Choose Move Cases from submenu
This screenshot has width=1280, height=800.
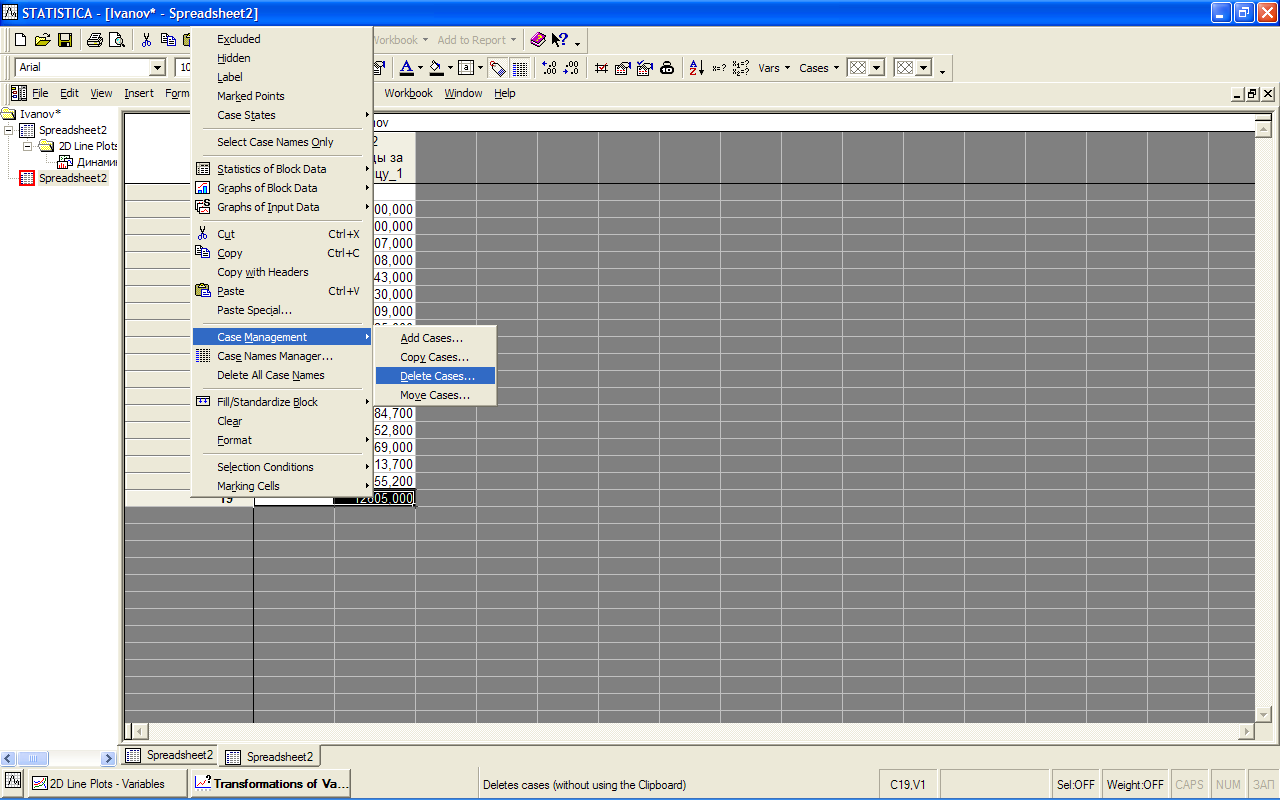pyautogui.click(x=435, y=395)
